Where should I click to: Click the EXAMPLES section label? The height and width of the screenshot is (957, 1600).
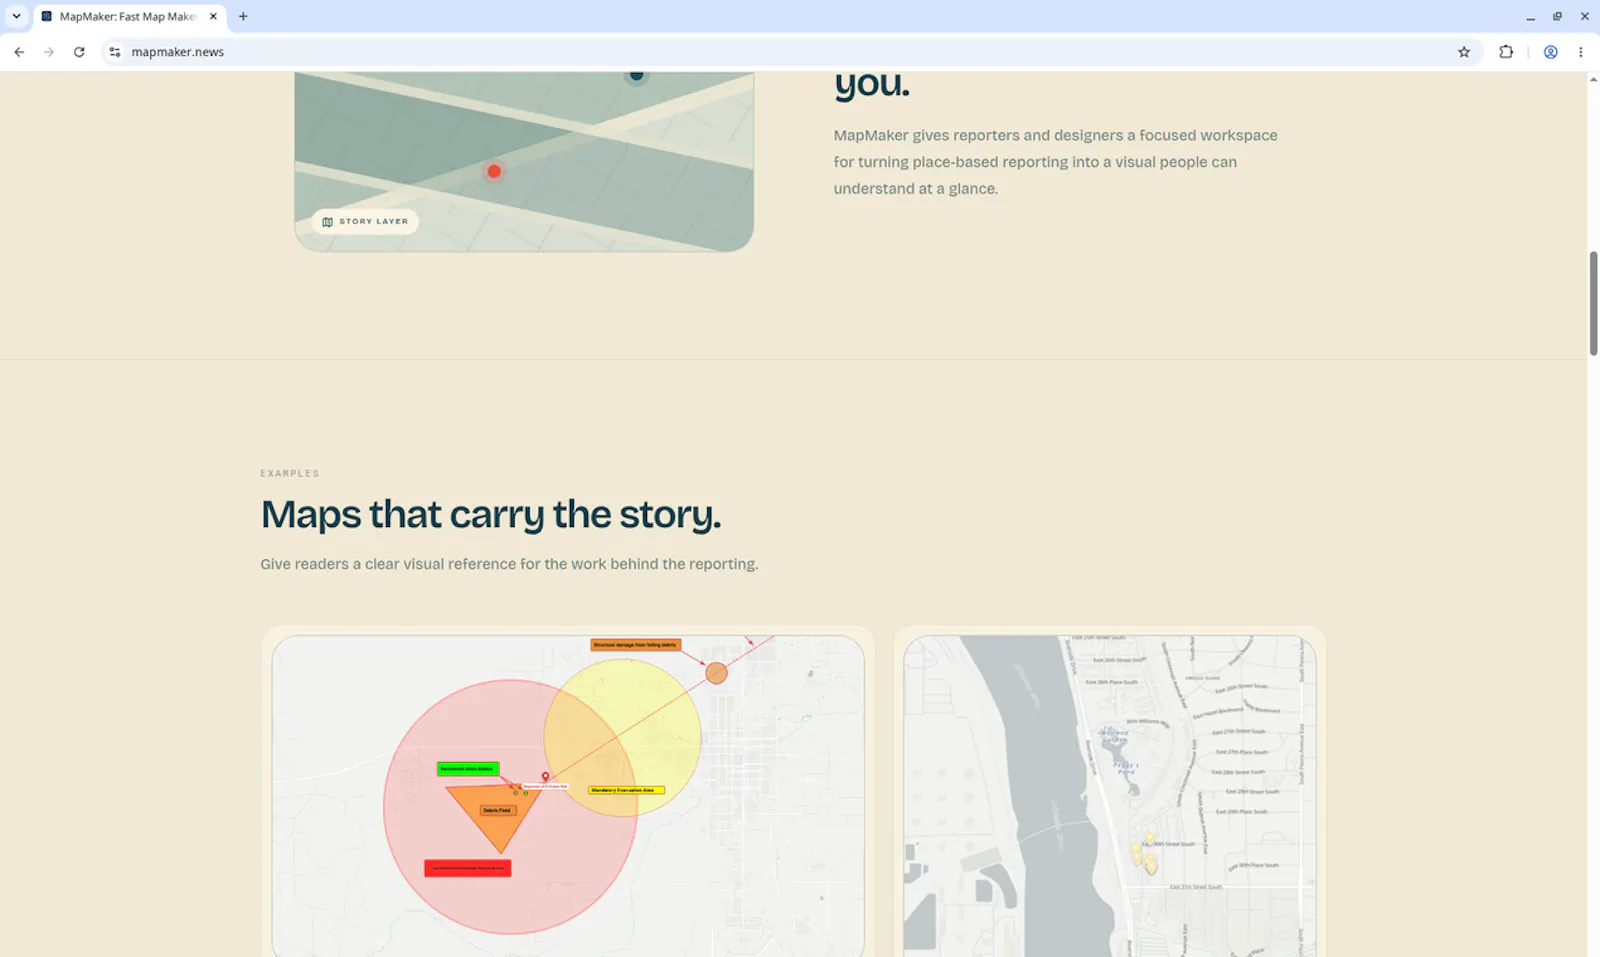coord(290,473)
